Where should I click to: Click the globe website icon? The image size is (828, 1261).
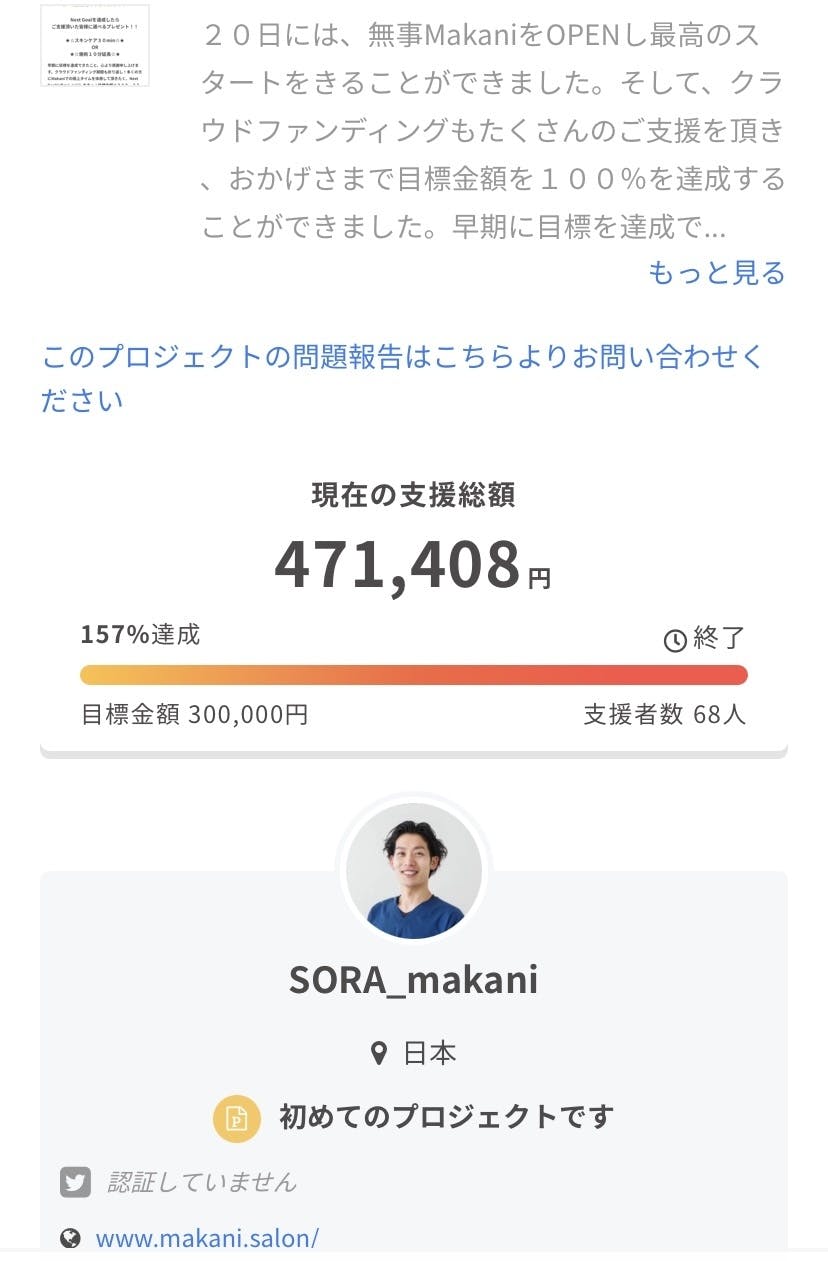click(70, 1238)
